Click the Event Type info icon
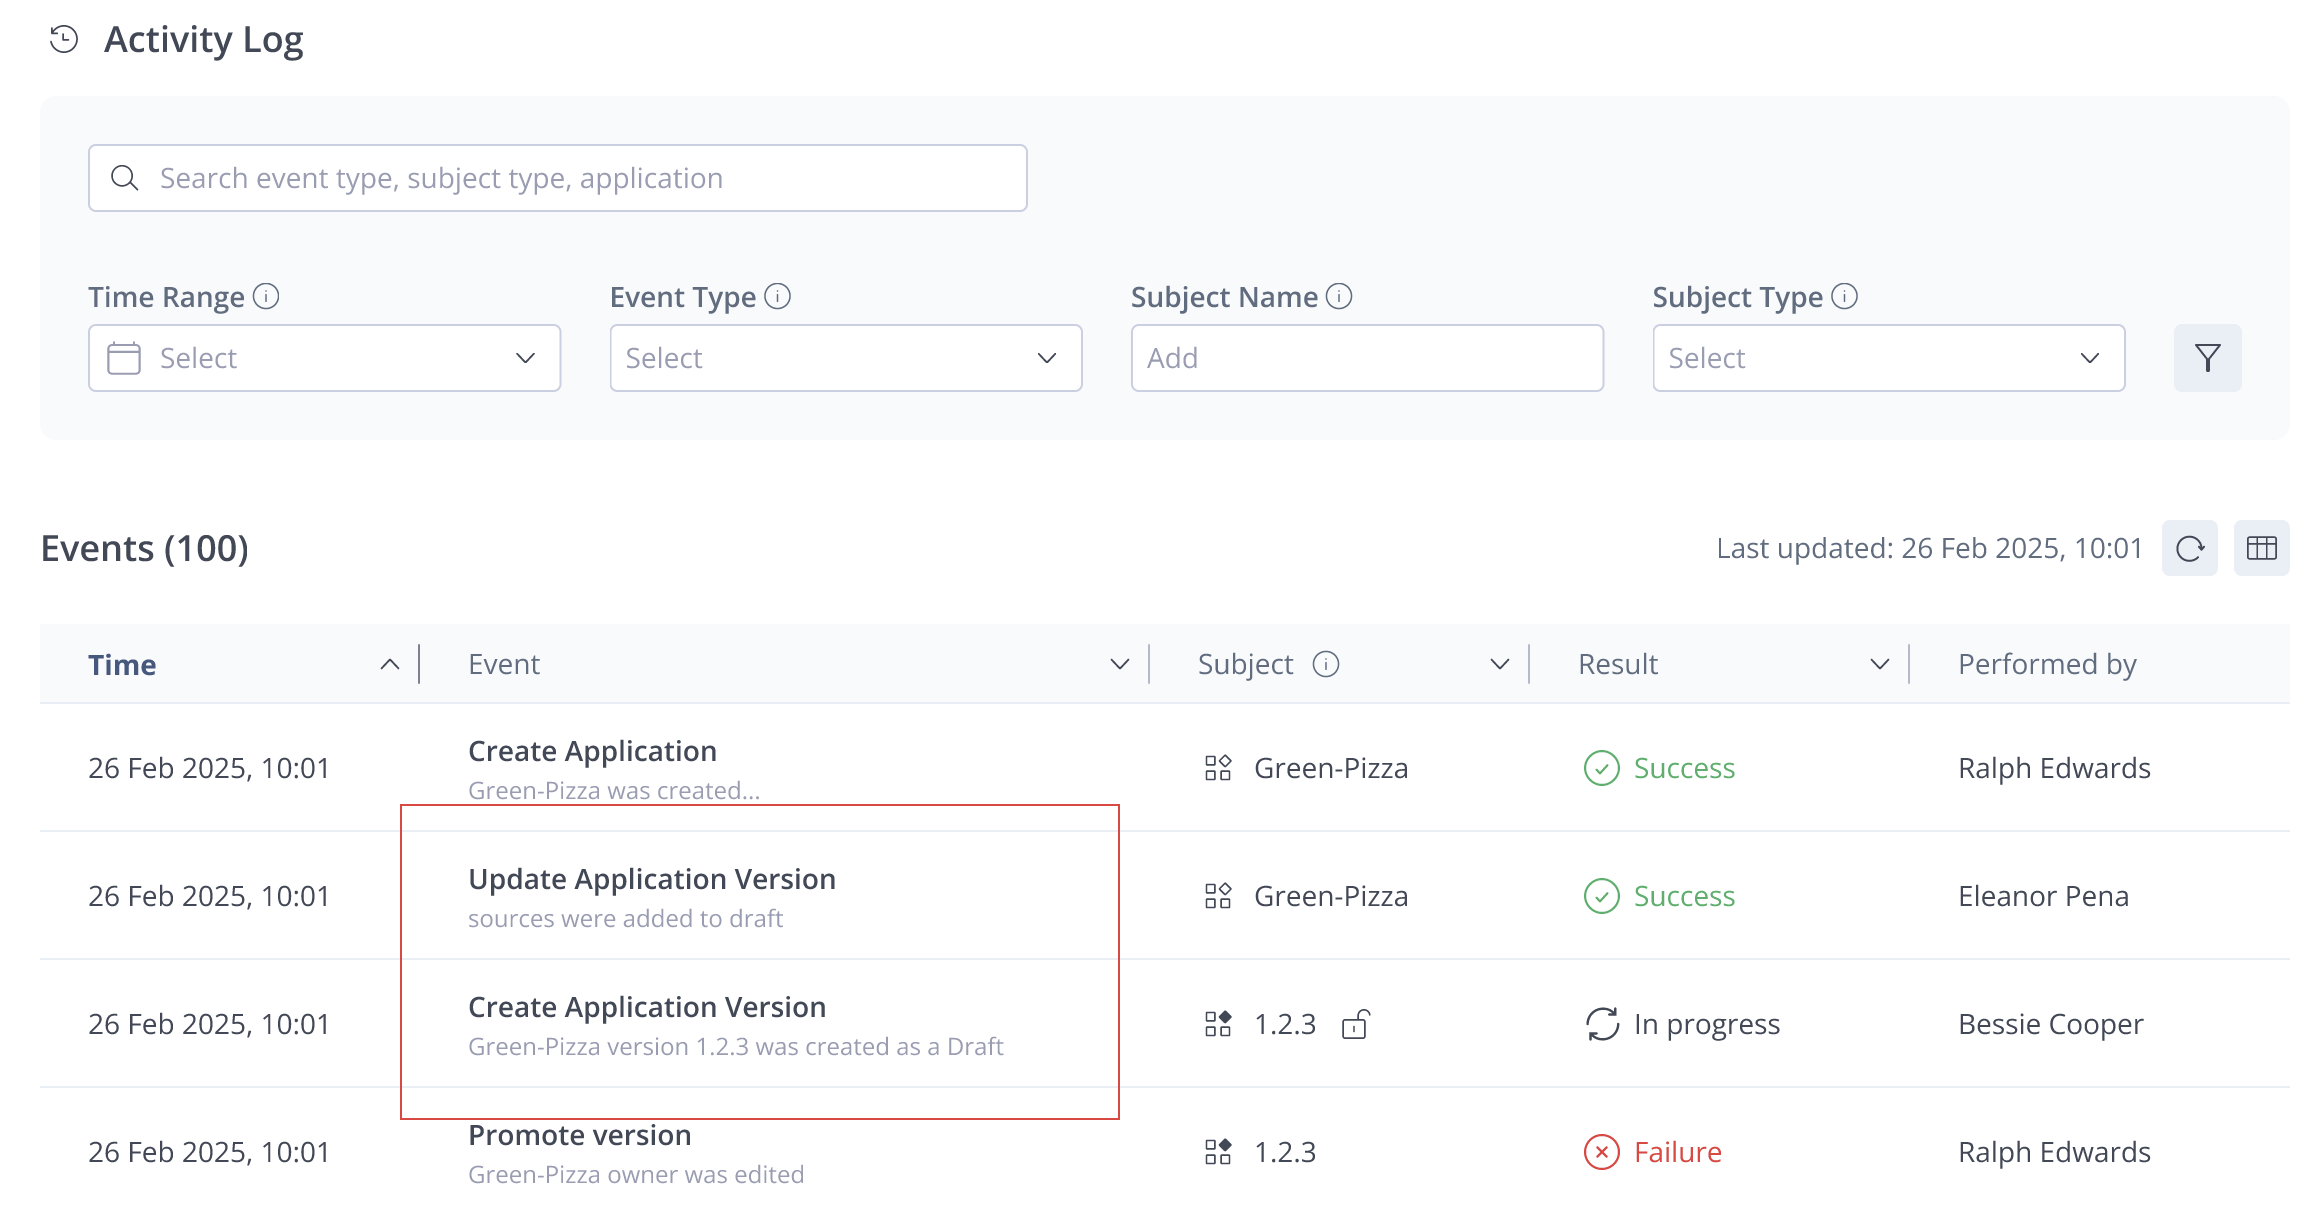The width and height of the screenshot is (2318, 1206). [x=777, y=297]
